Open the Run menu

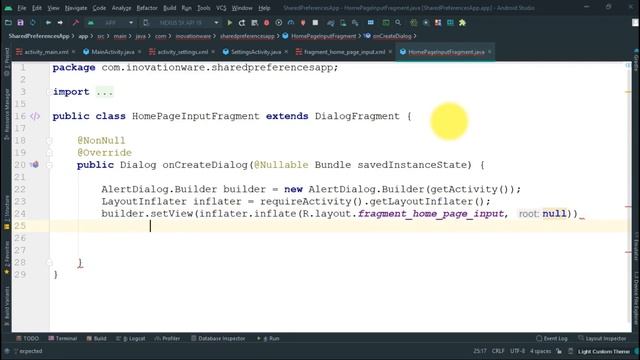tap(187, 8)
